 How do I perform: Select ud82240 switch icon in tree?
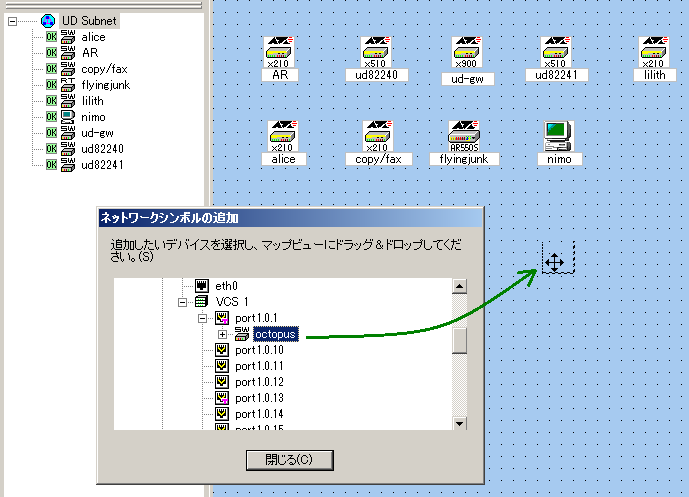(x=68, y=149)
